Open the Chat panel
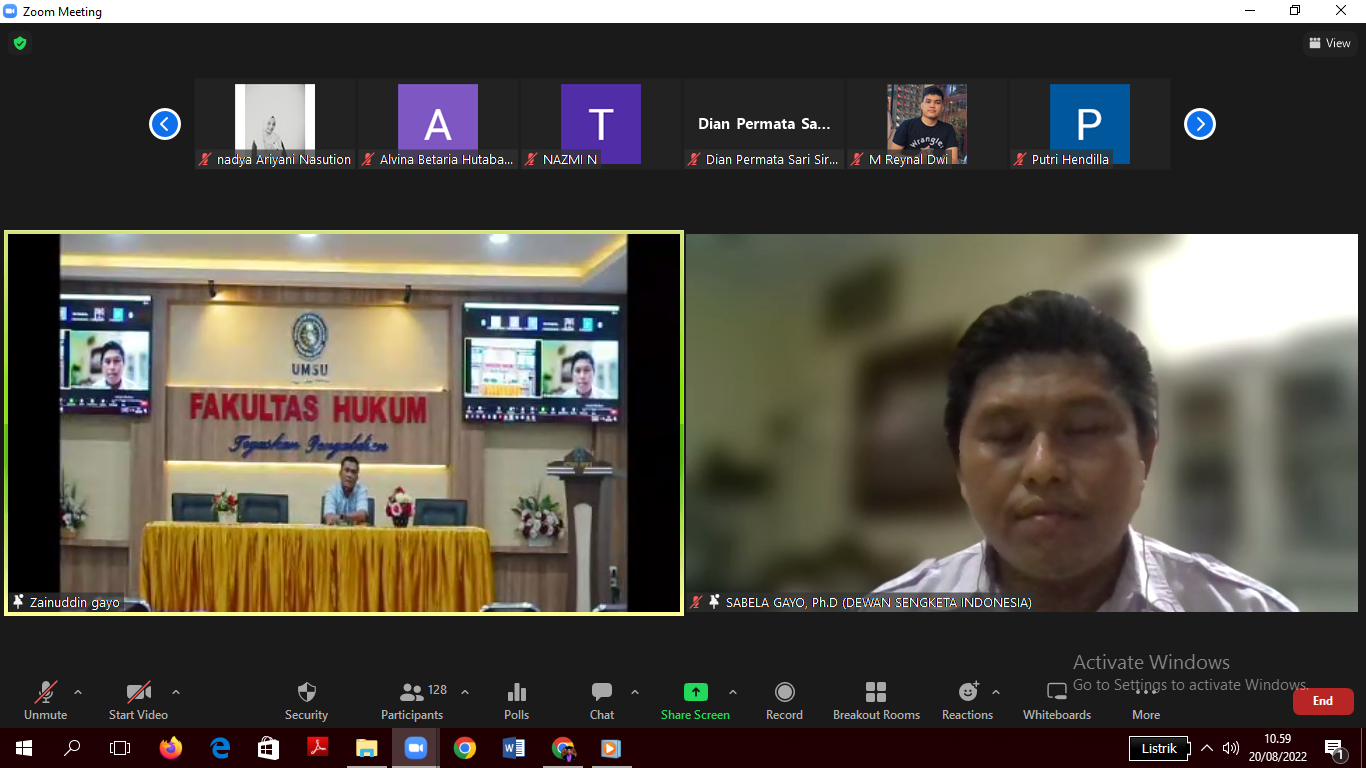 pyautogui.click(x=601, y=700)
